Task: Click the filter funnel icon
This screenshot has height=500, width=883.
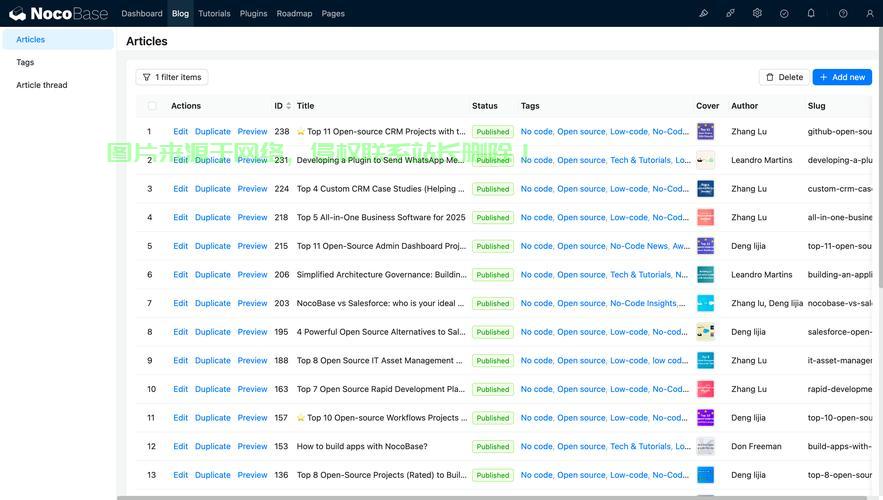Action: (146, 77)
